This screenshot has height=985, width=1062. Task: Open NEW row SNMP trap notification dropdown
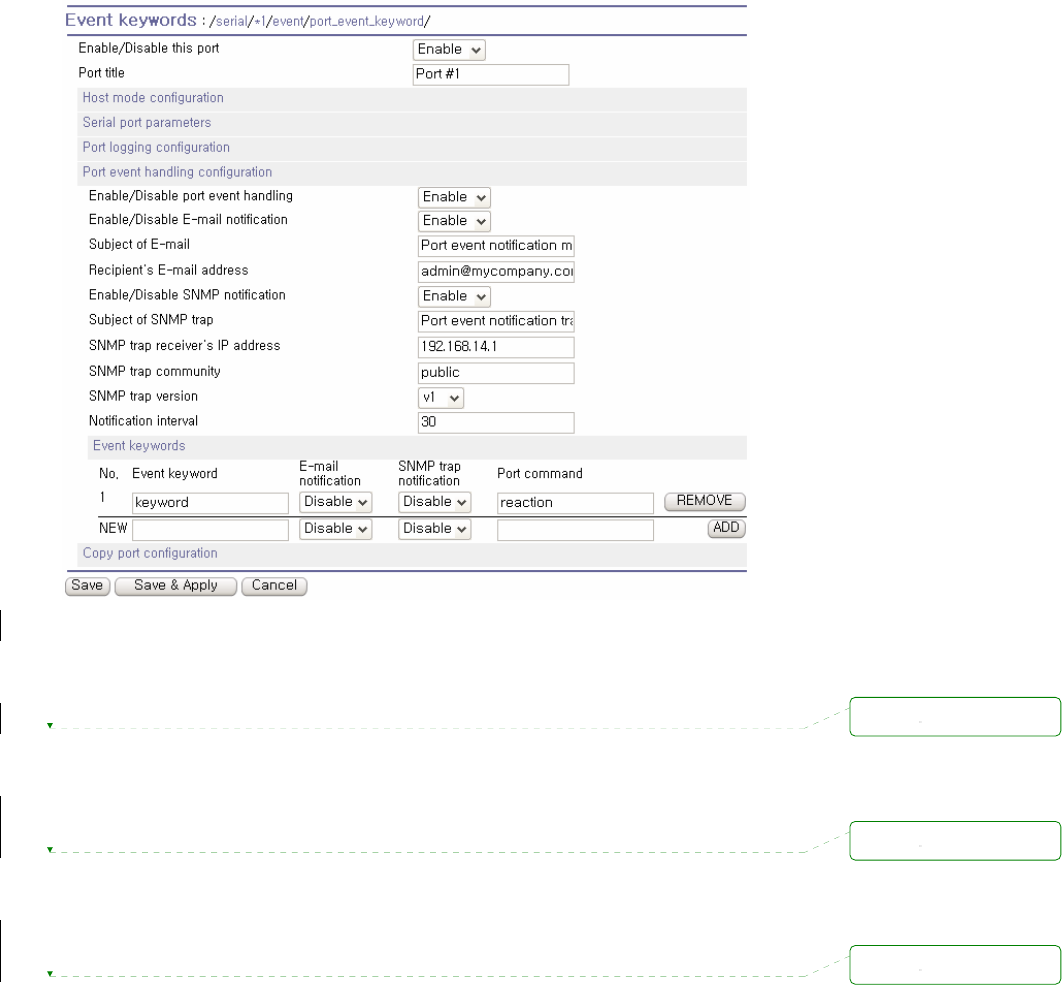(434, 528)
